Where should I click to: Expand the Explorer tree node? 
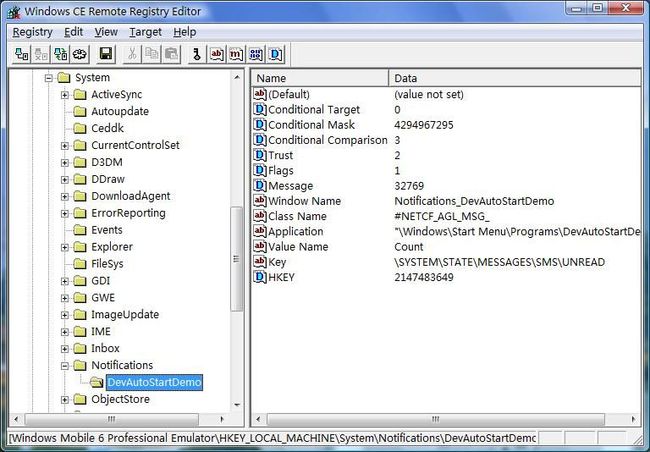click(x=65, y=247)
